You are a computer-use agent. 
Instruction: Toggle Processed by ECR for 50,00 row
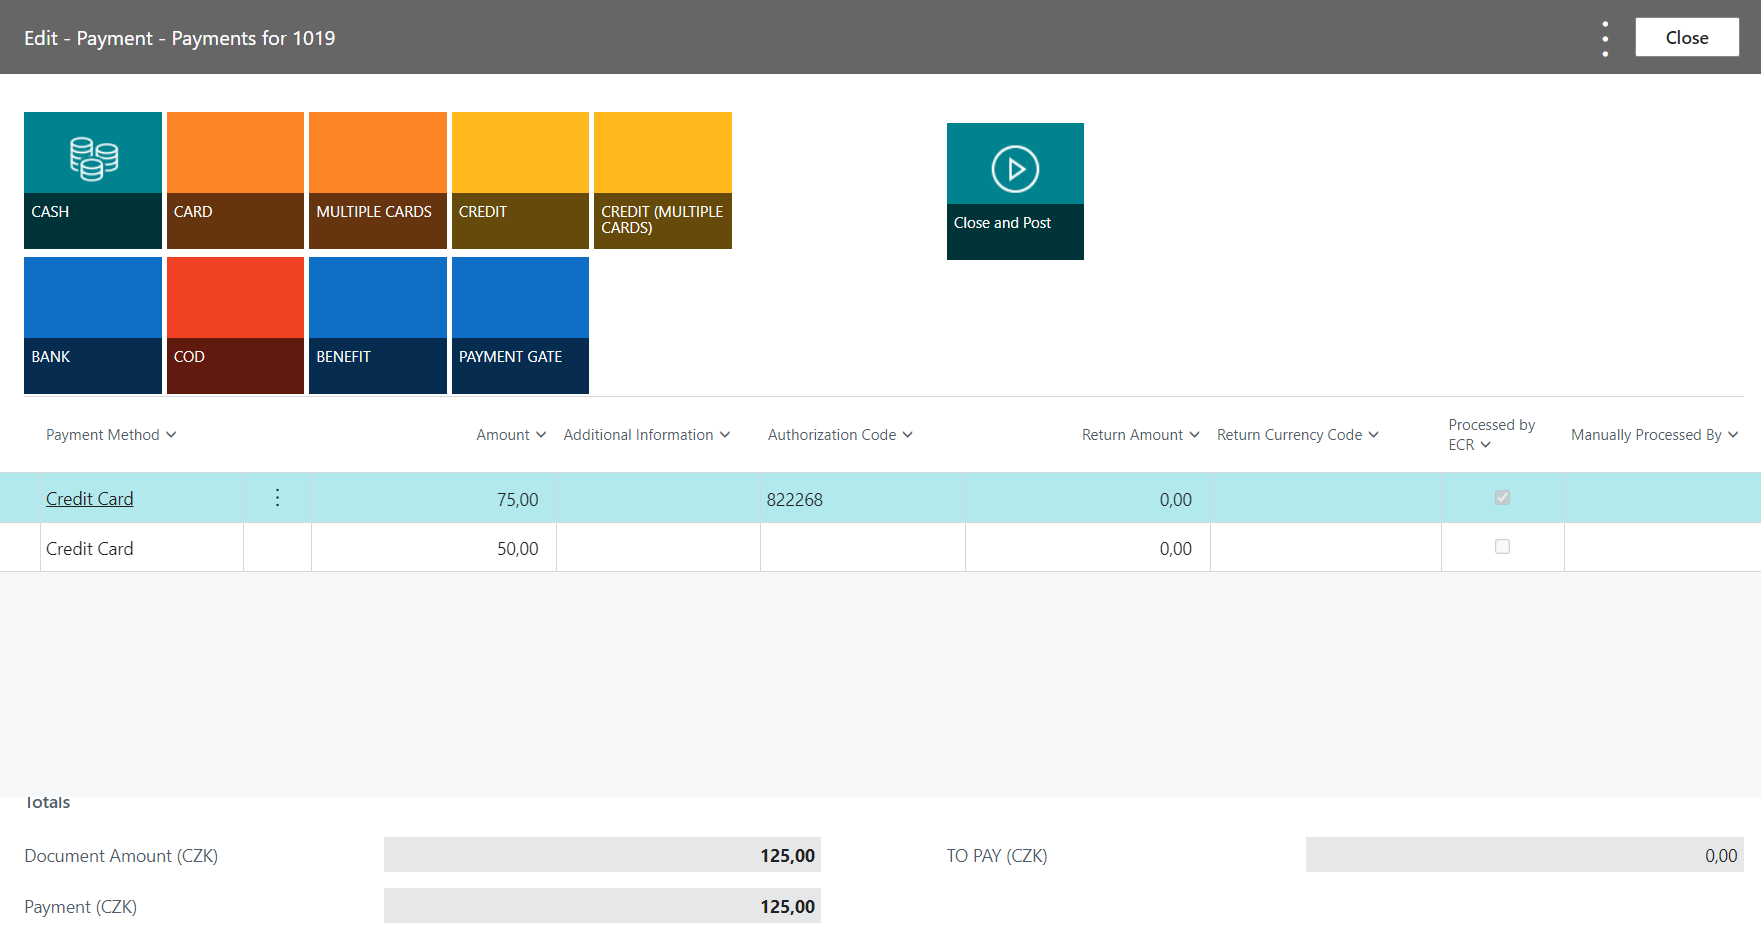click(x=1502, y=546)
